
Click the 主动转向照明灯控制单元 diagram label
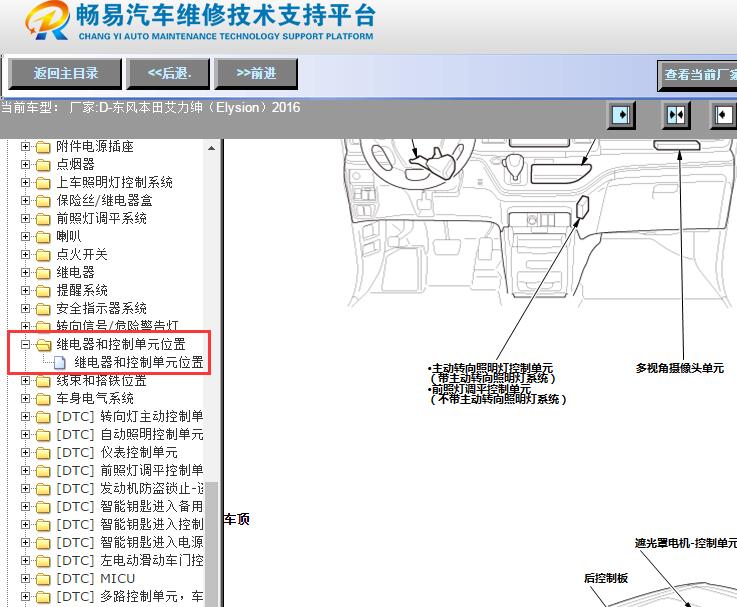(x=492, y=368)
